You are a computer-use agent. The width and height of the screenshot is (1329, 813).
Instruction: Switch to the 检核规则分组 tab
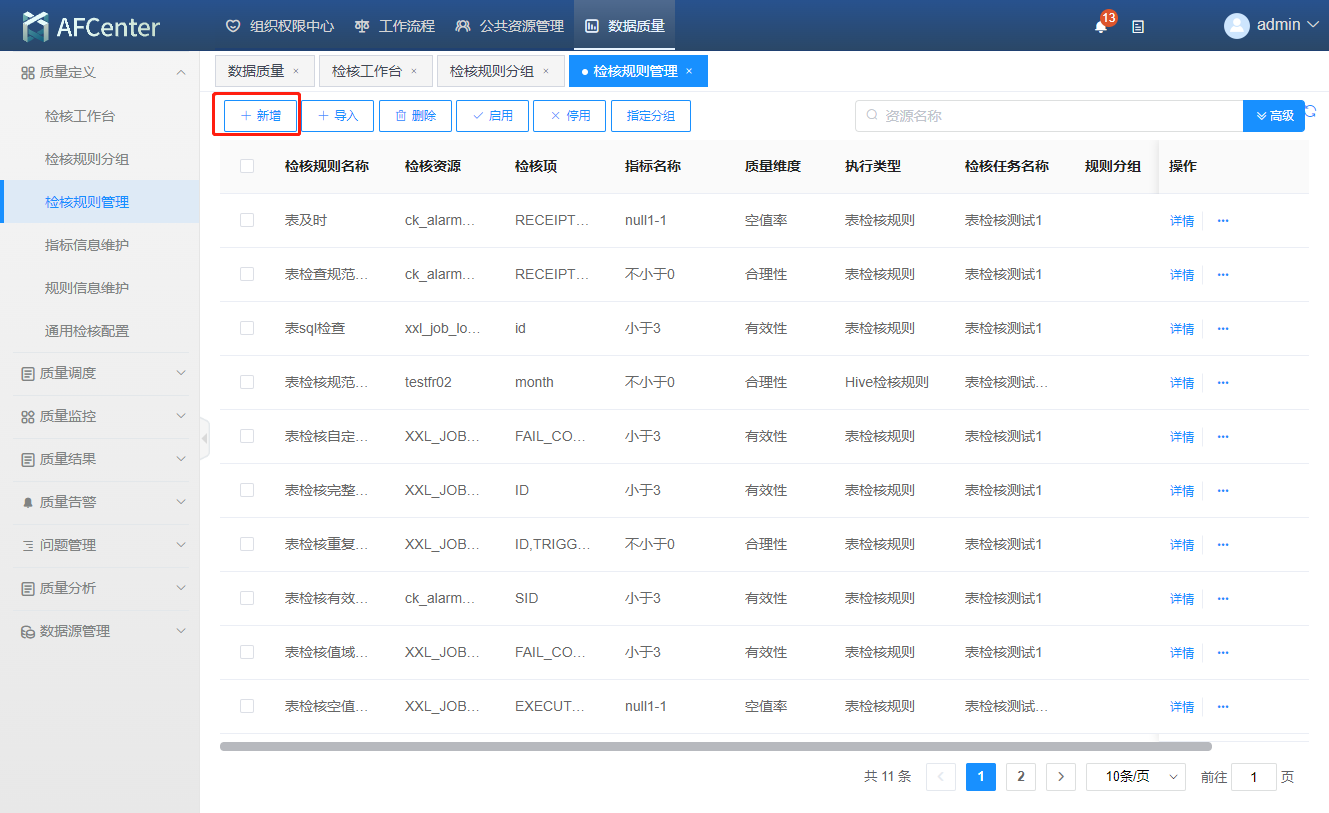(491, 71)
